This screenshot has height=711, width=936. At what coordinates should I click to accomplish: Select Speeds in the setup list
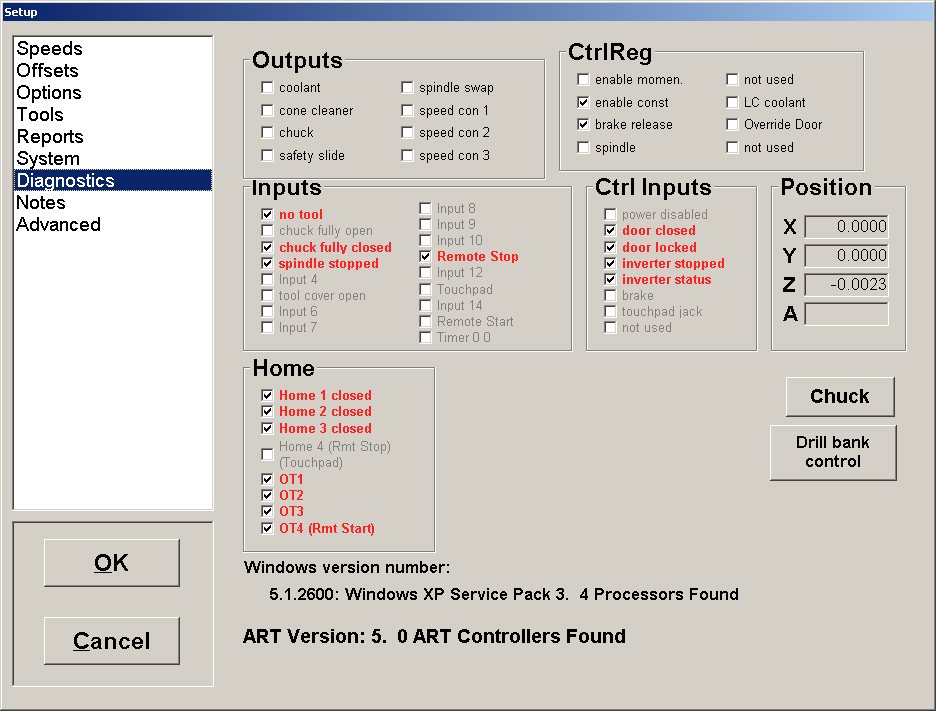(49, 49)
